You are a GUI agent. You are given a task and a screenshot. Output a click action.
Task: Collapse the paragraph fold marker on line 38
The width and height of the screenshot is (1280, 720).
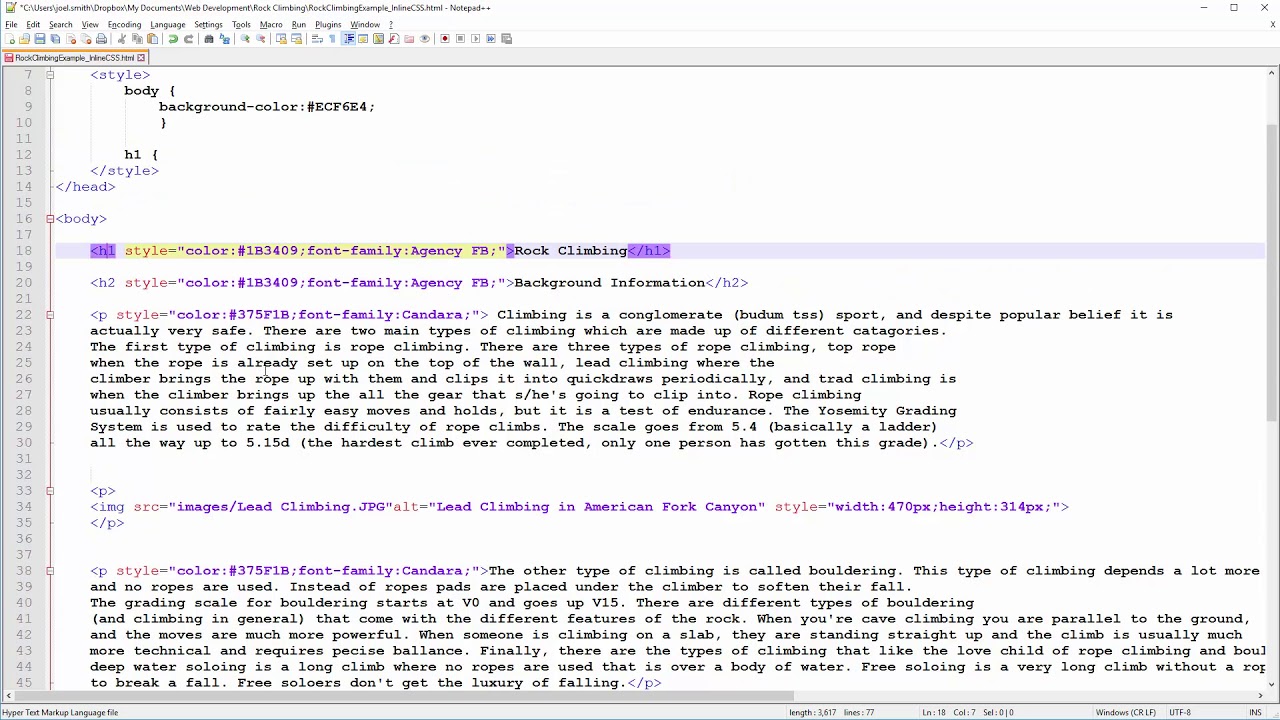pyautogui.click(x=50, y=571)
